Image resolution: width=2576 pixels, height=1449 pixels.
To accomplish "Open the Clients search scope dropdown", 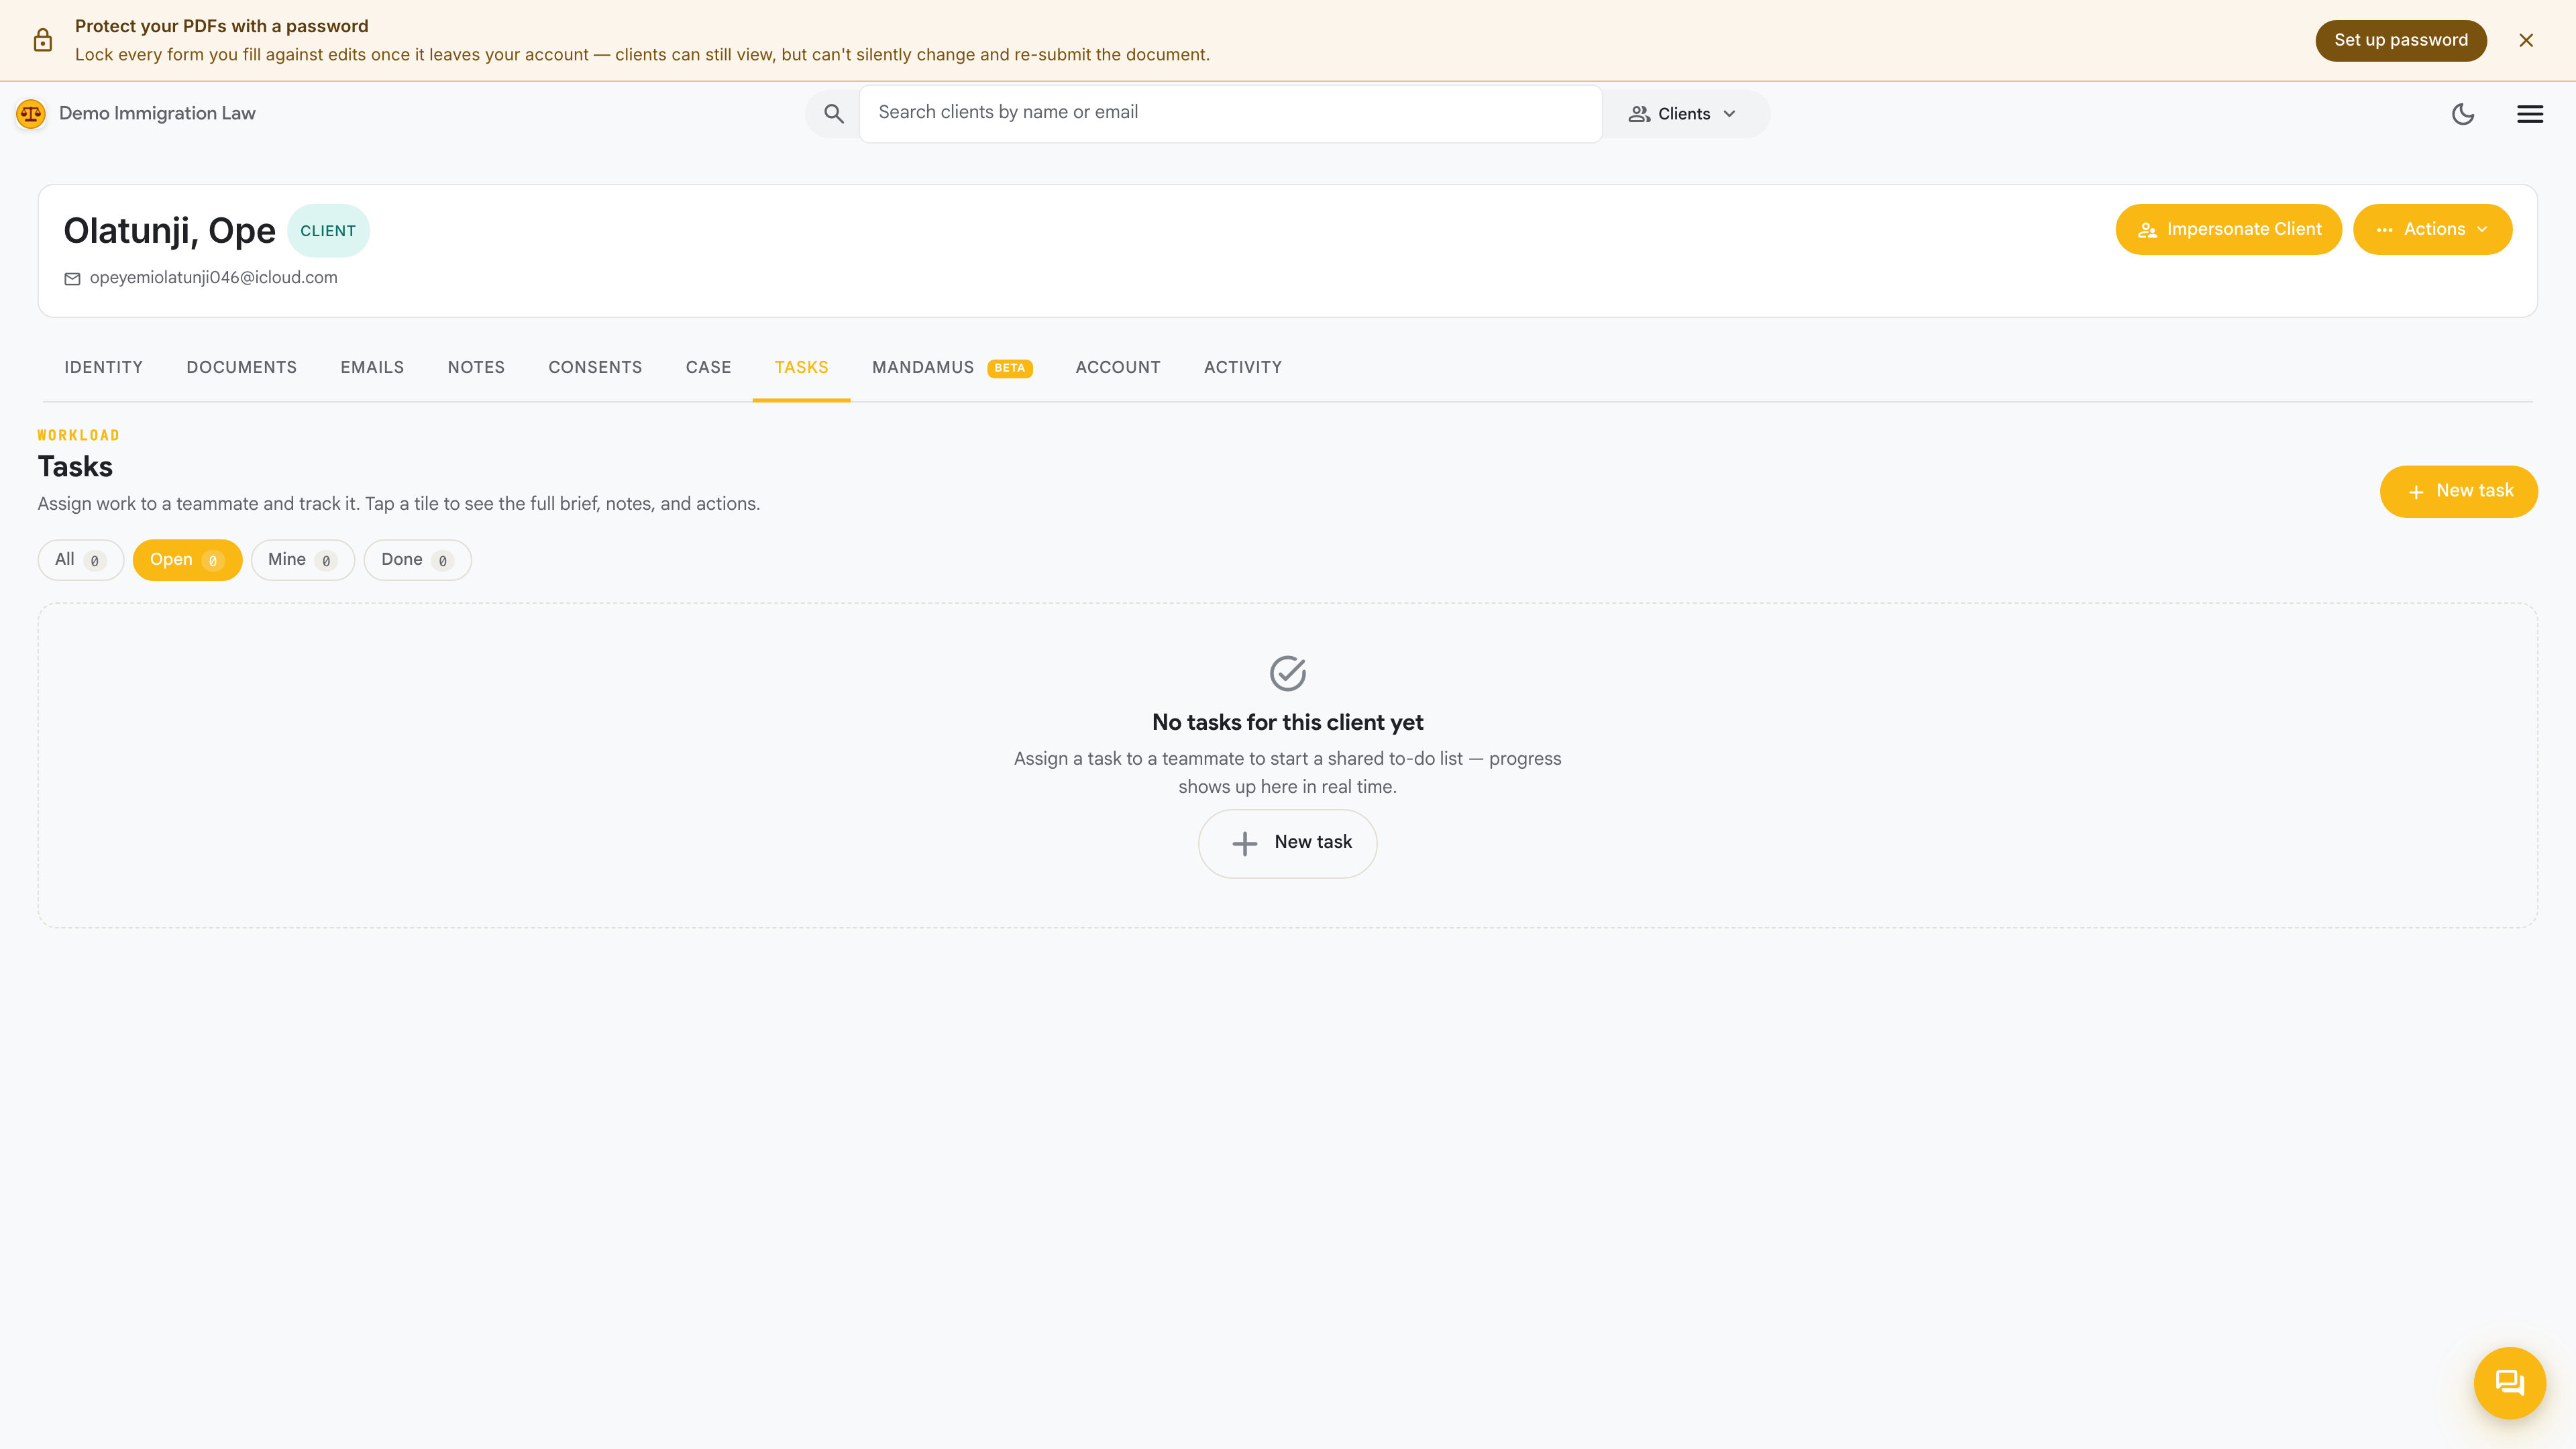I will (x=1683, y=114).
